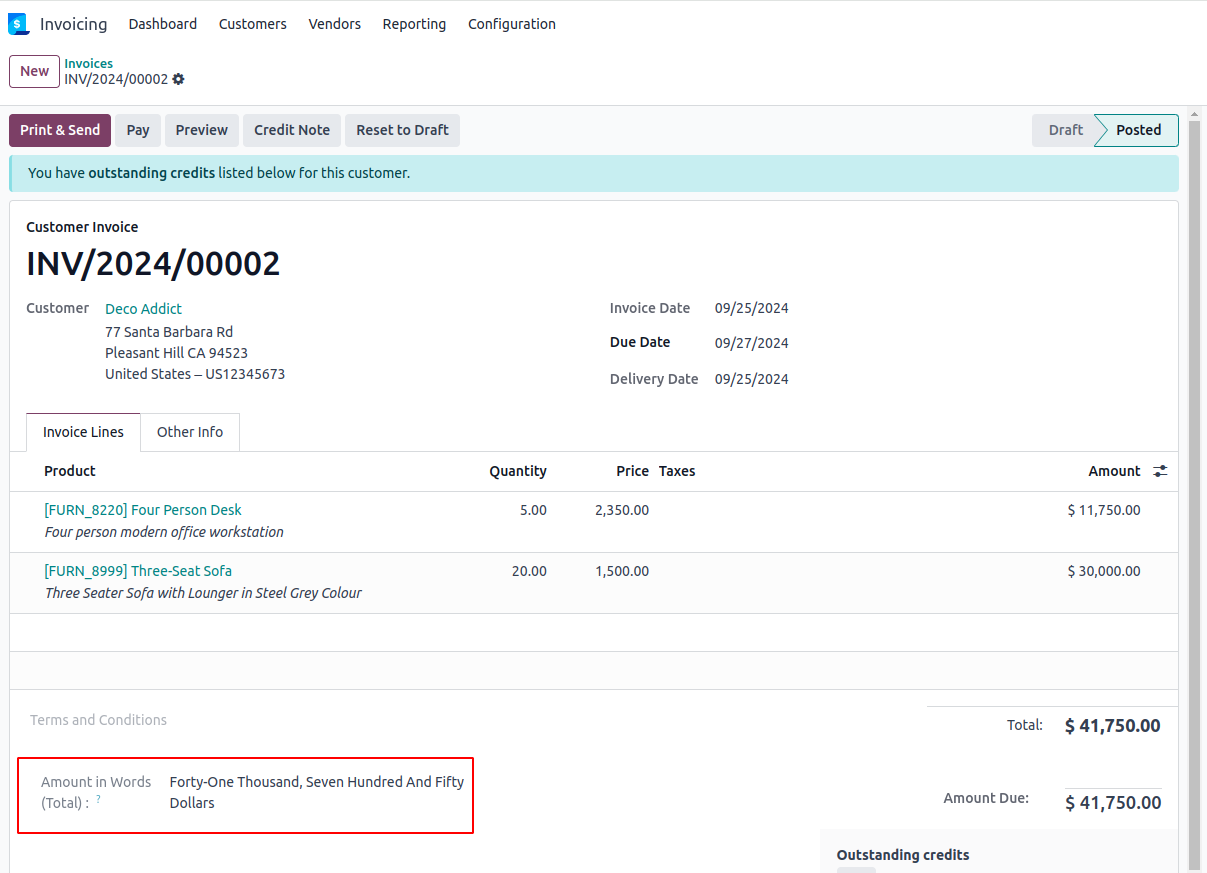Reset the invoice to Draft
The width and height of the screenshot is (1207, 873).
tap(402, 130)
